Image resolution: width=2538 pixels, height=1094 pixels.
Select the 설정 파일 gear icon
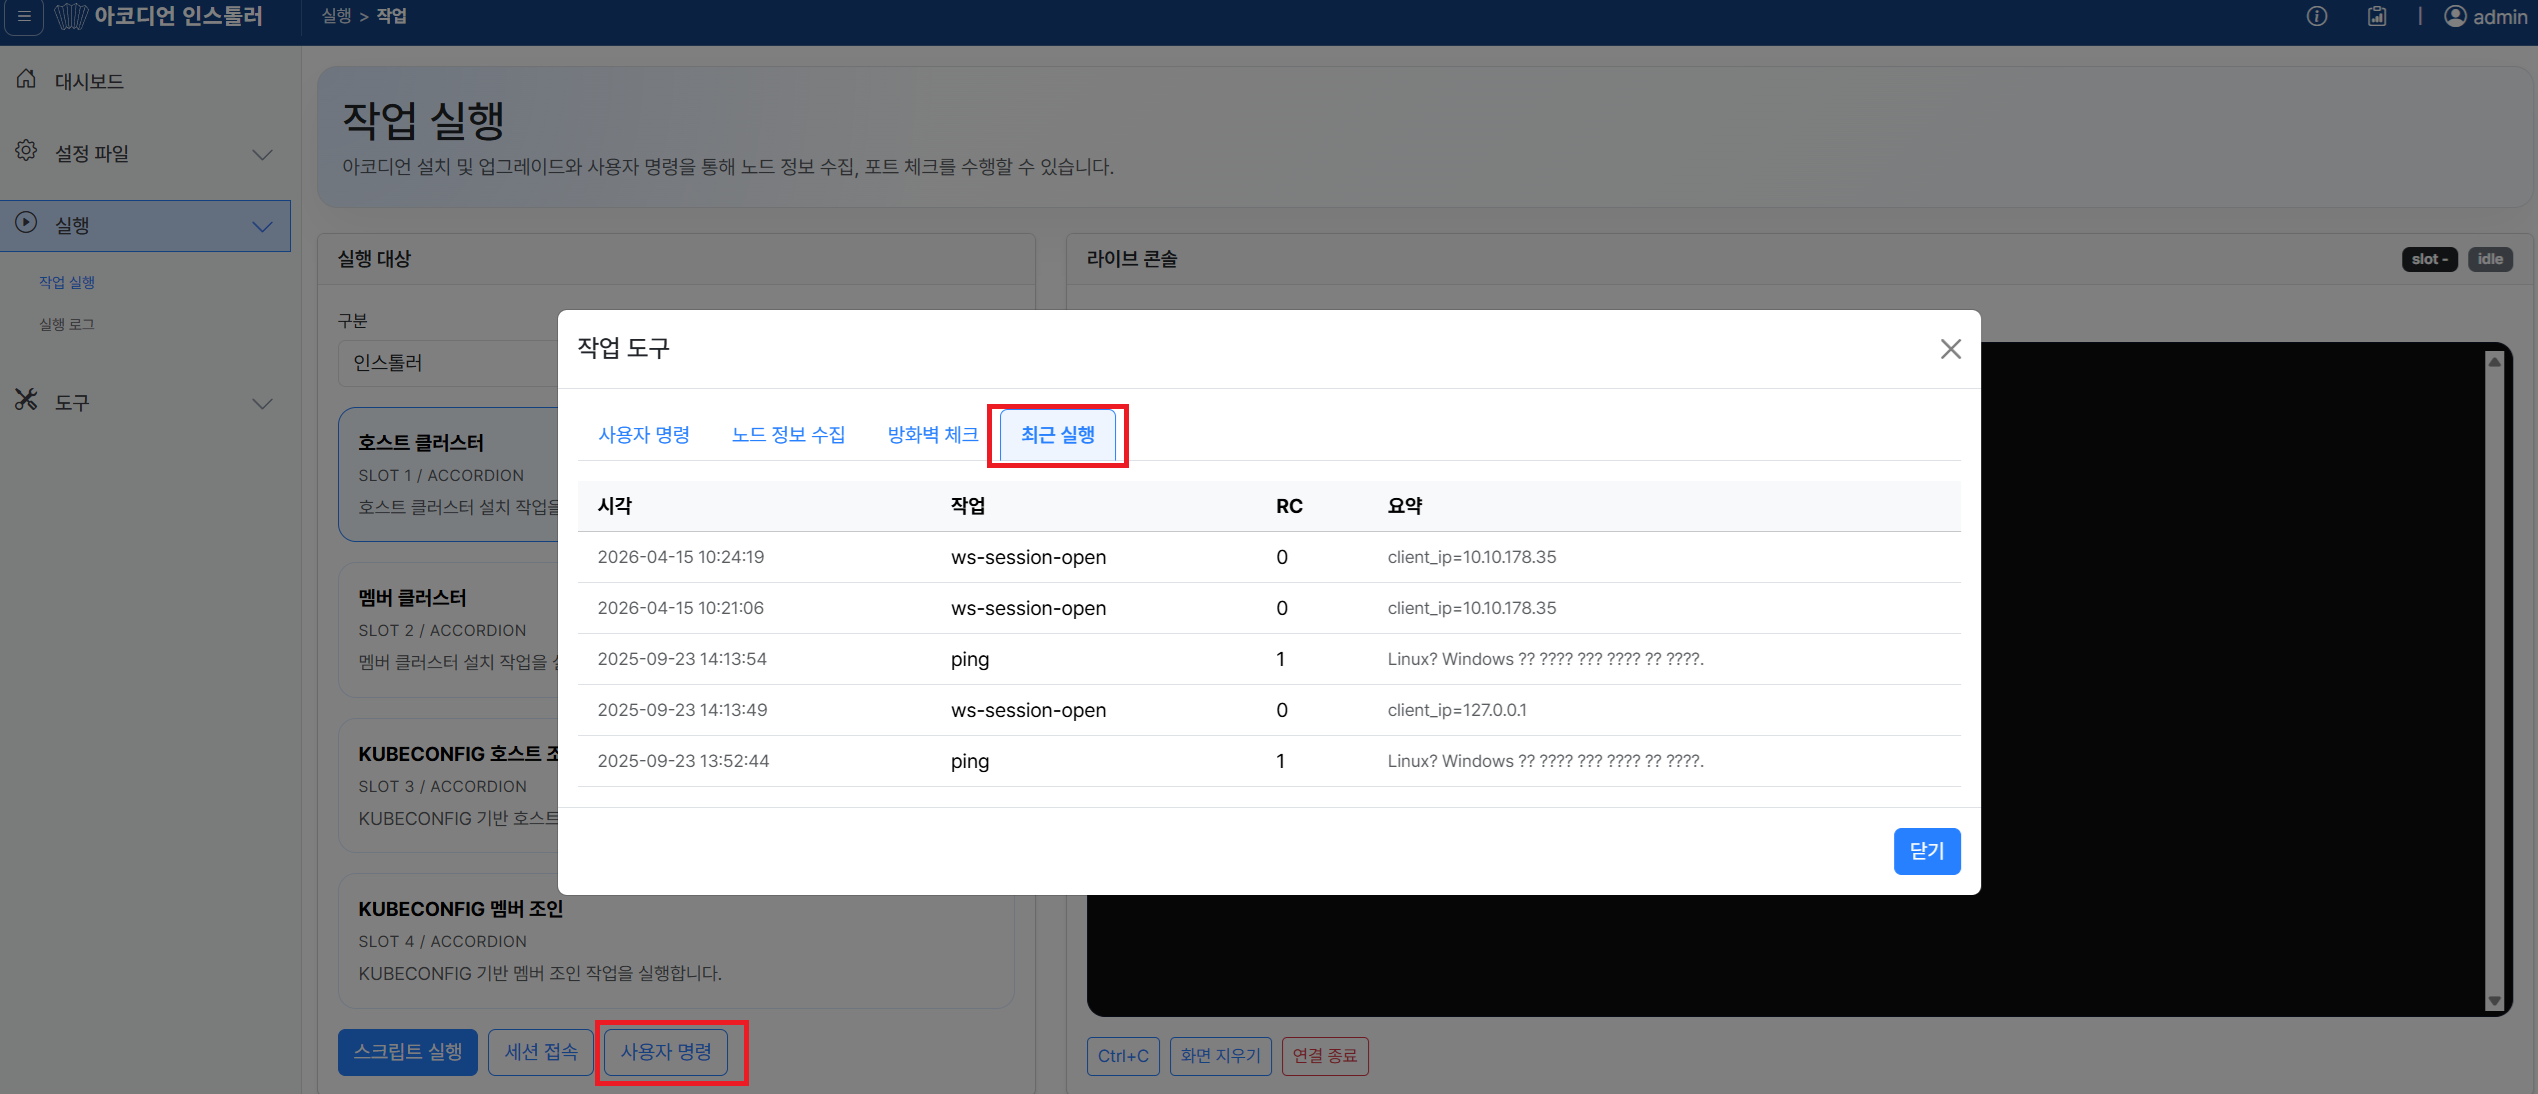[x=26, y=151]
